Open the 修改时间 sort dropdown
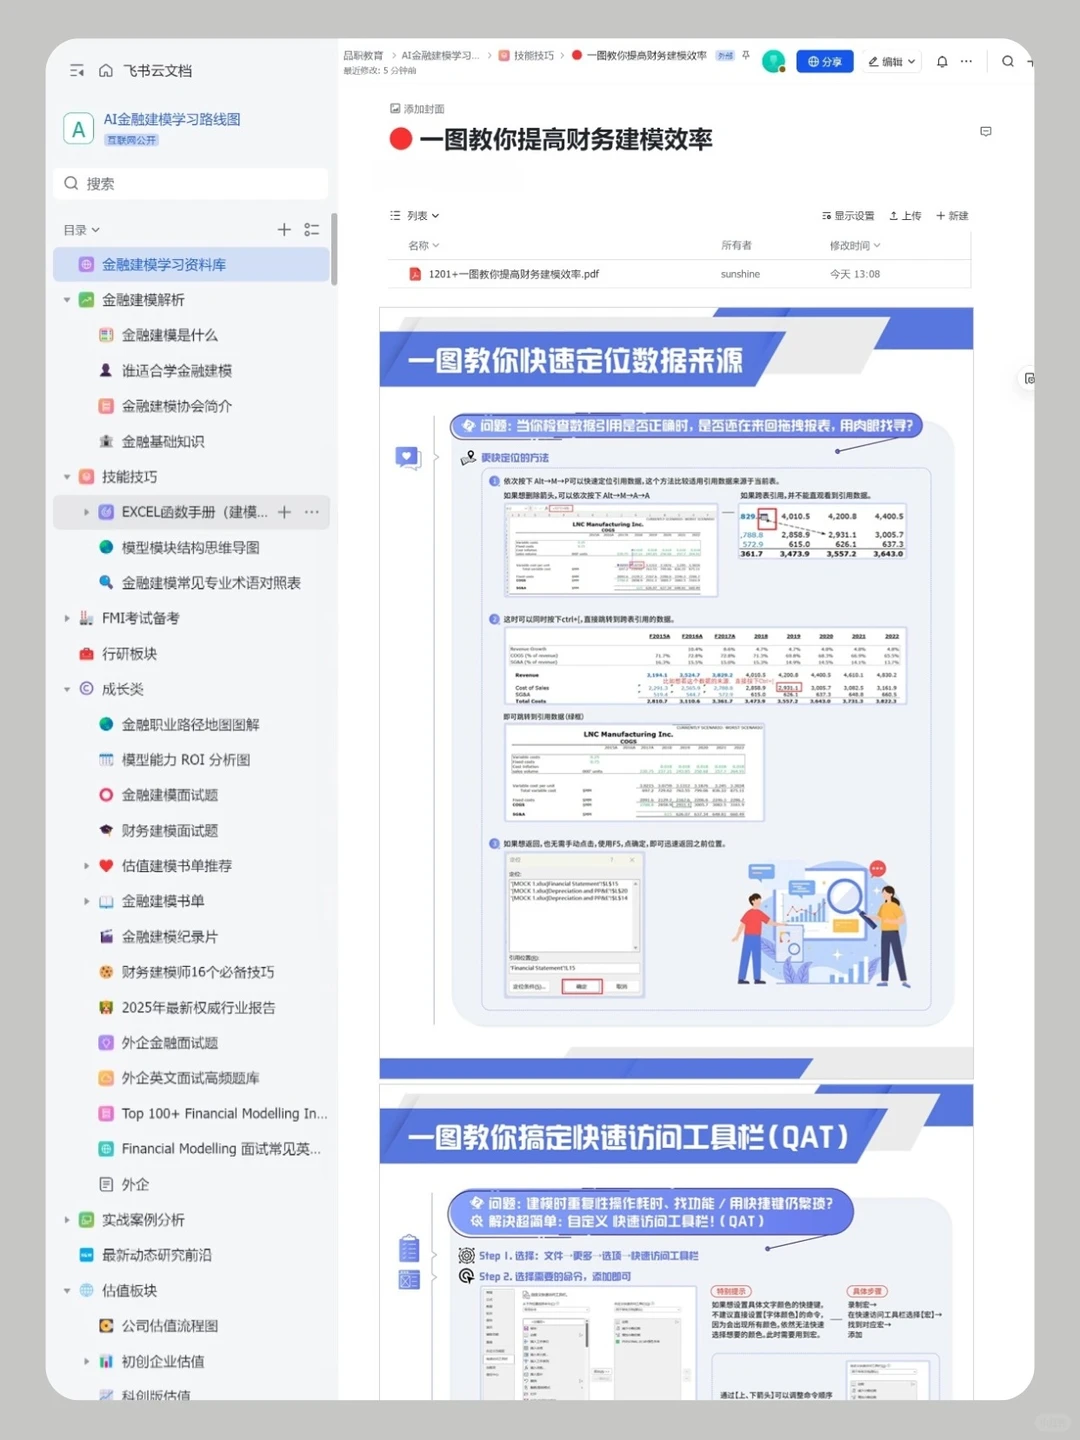This screenshot has width=1080, height=1440. (852, 245)
